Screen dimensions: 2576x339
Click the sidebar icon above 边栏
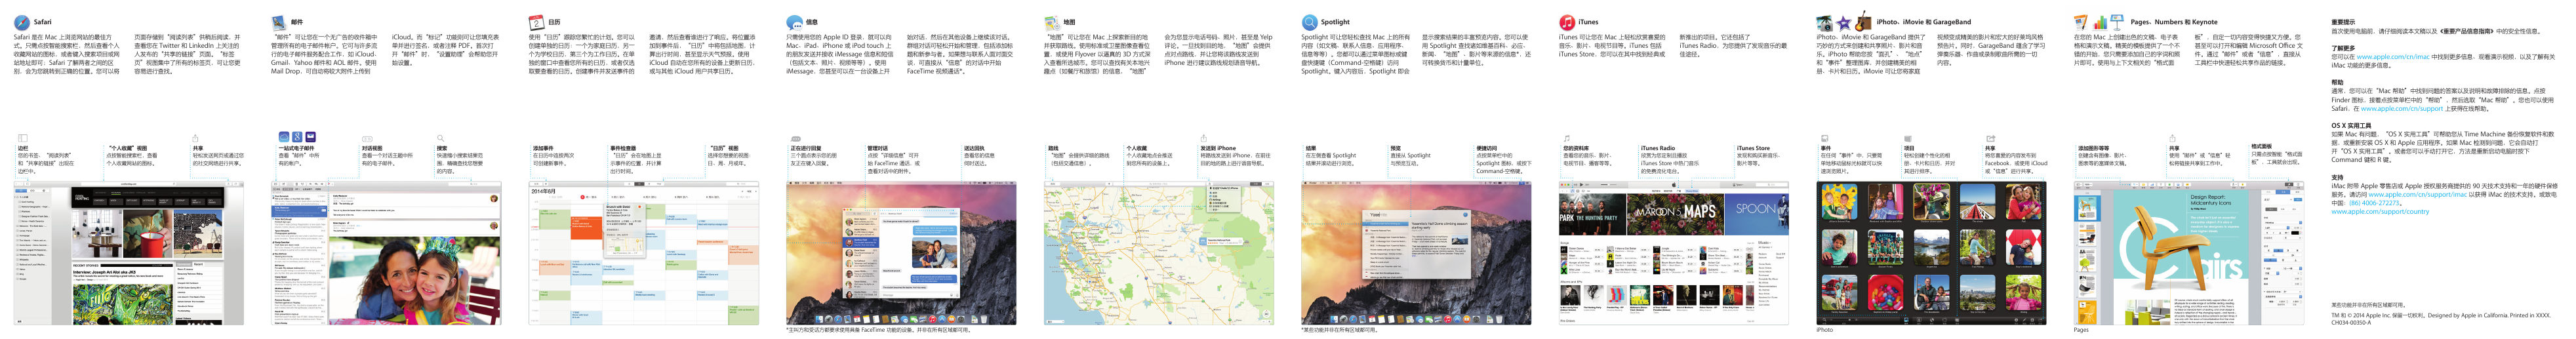point(22,138)
